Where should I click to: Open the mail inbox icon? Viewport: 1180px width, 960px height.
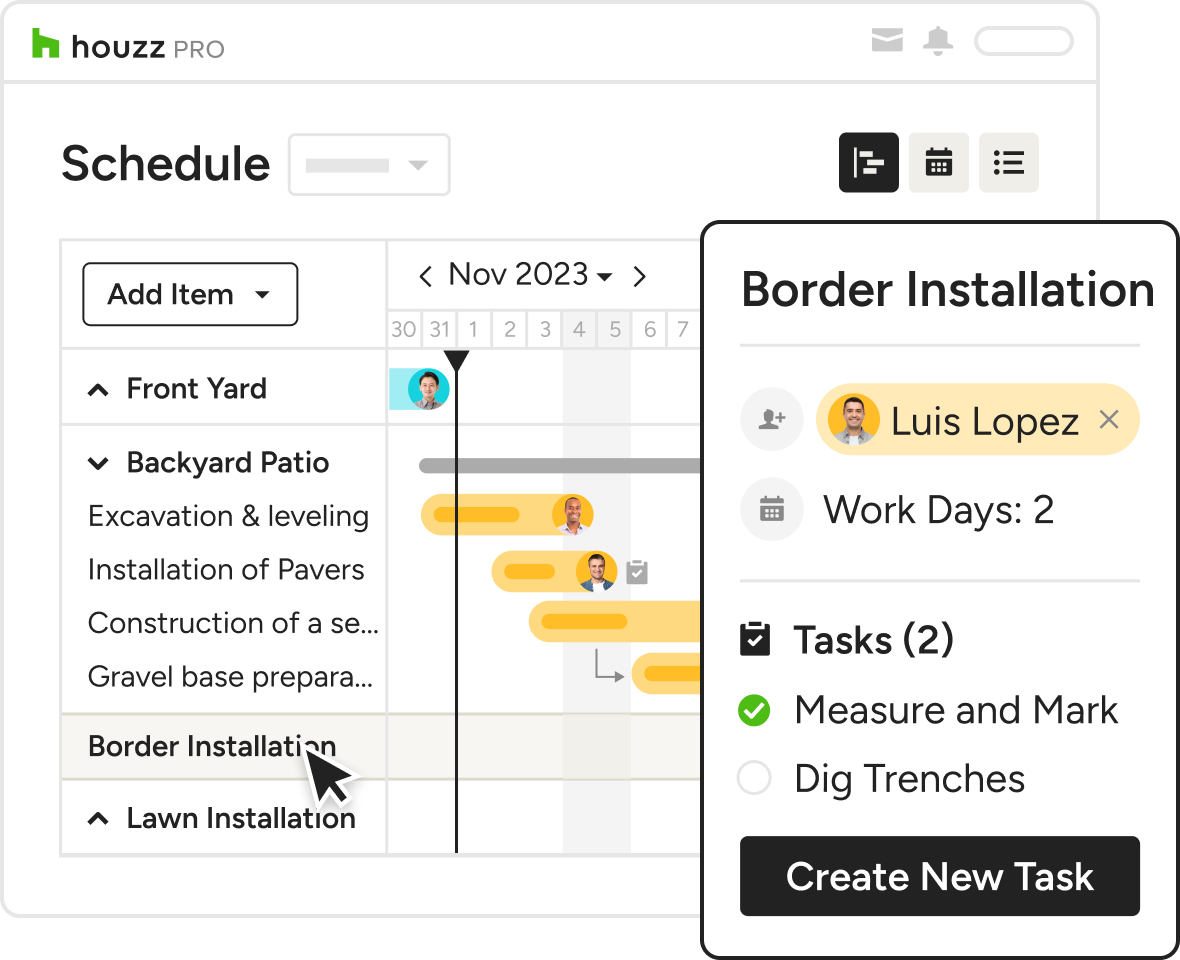click(887, 41)
